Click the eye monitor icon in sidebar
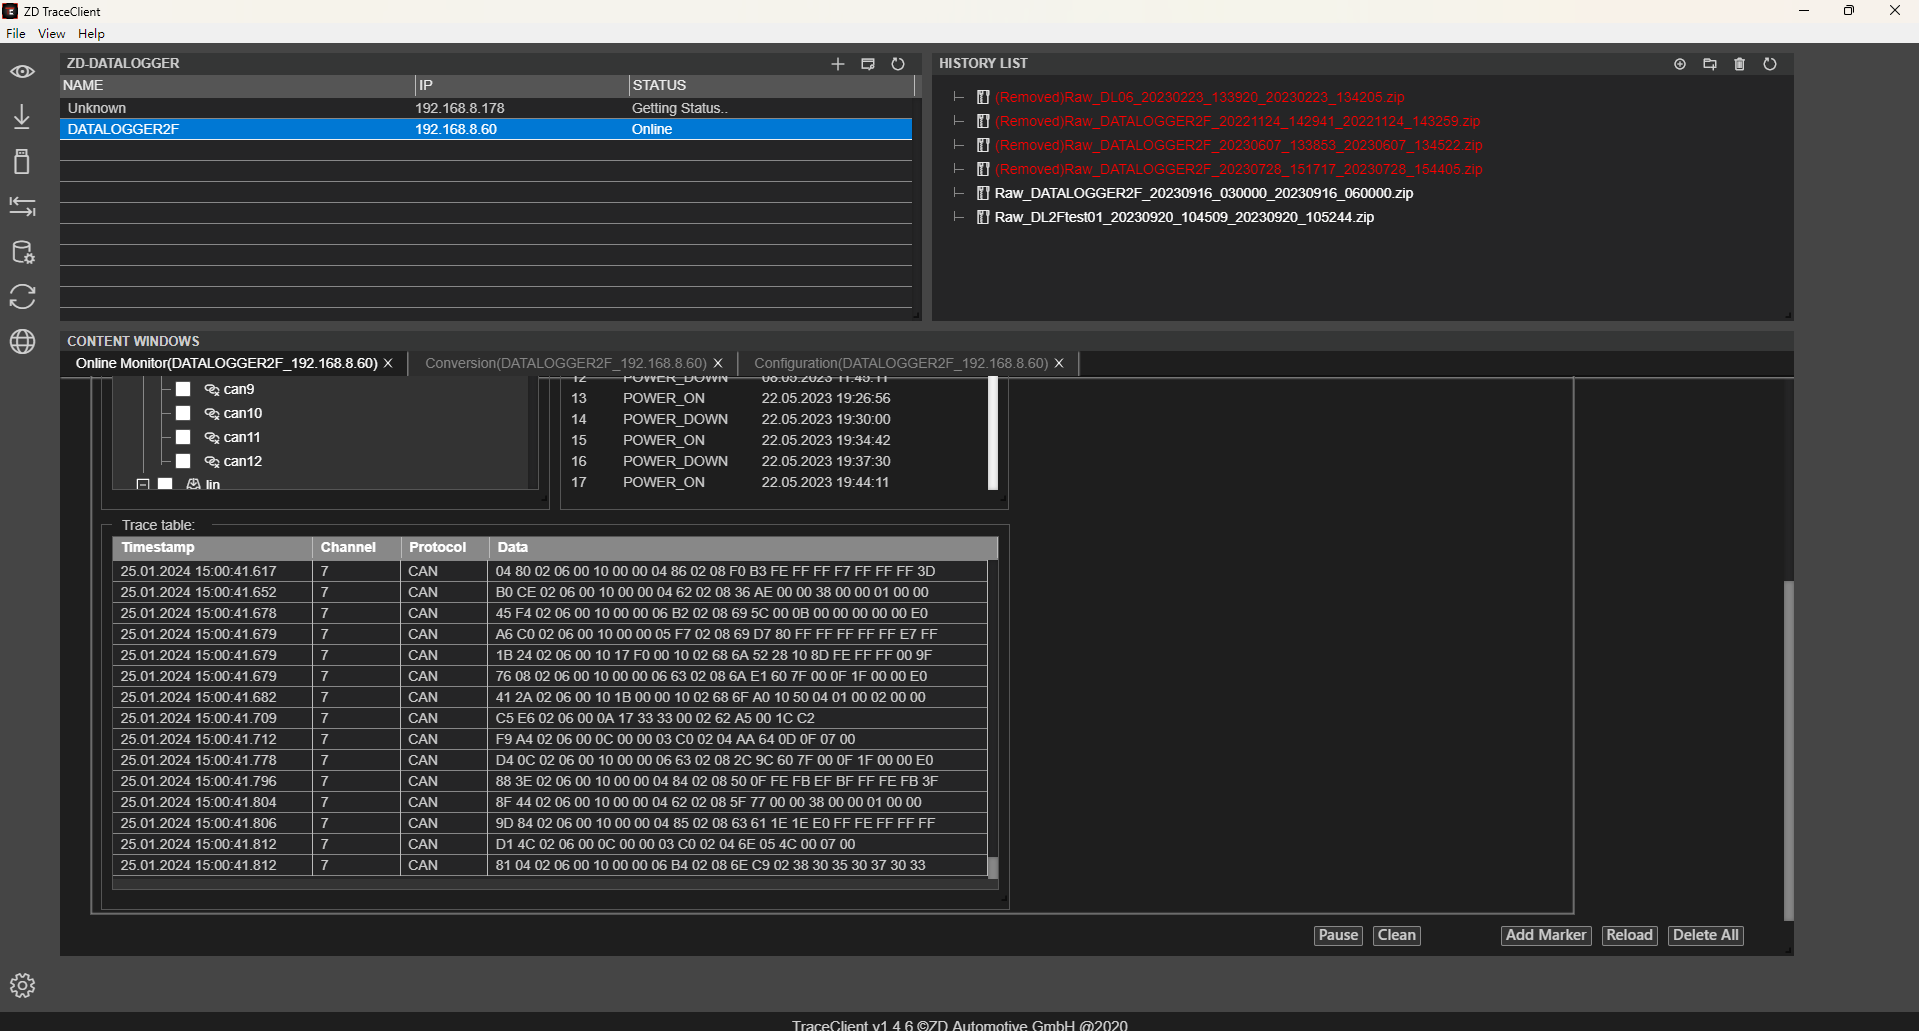 22,72
